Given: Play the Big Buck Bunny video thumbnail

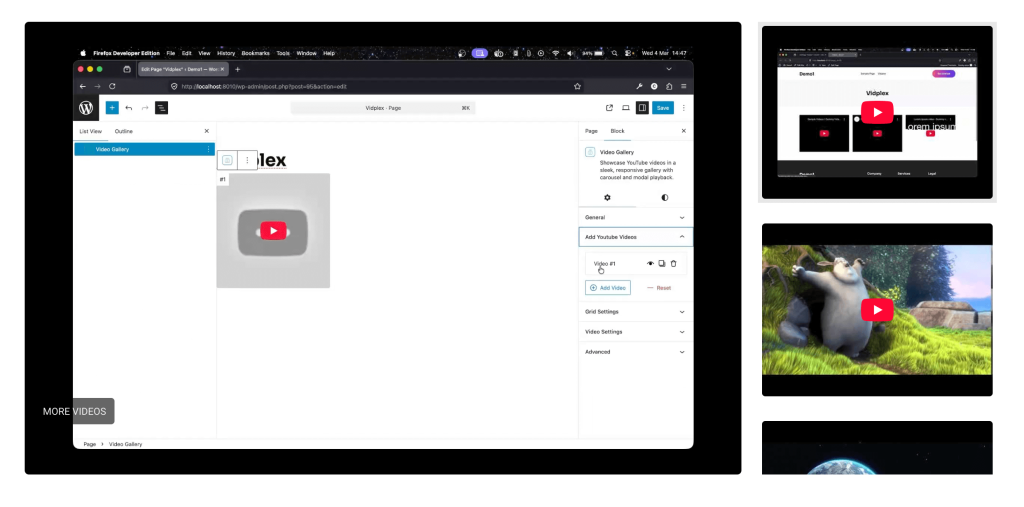Looking at the screenshot, I should (x=877, y=310).
